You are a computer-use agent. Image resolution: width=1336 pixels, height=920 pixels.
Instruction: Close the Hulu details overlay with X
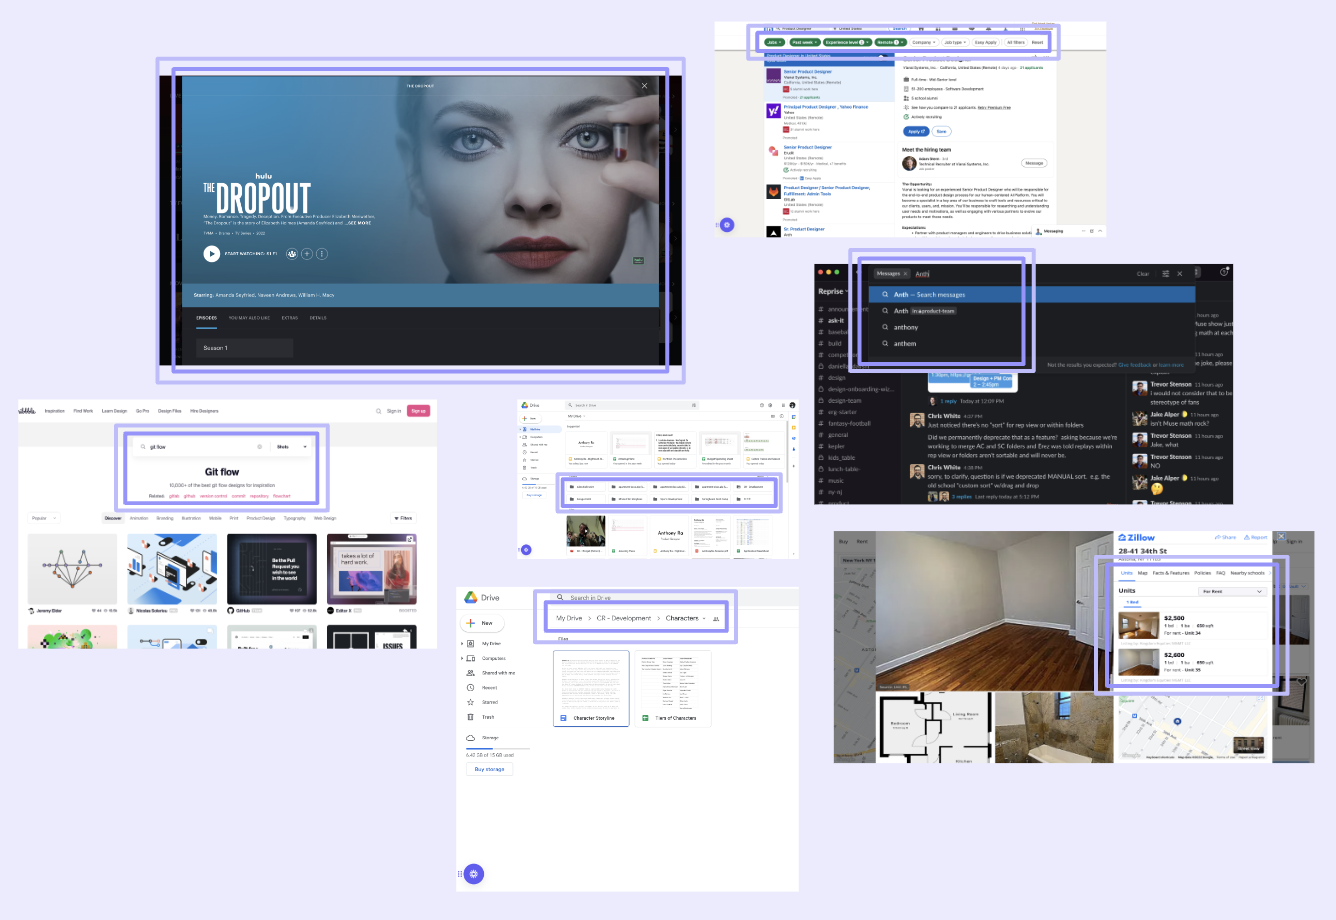click(x=644, y=86)
